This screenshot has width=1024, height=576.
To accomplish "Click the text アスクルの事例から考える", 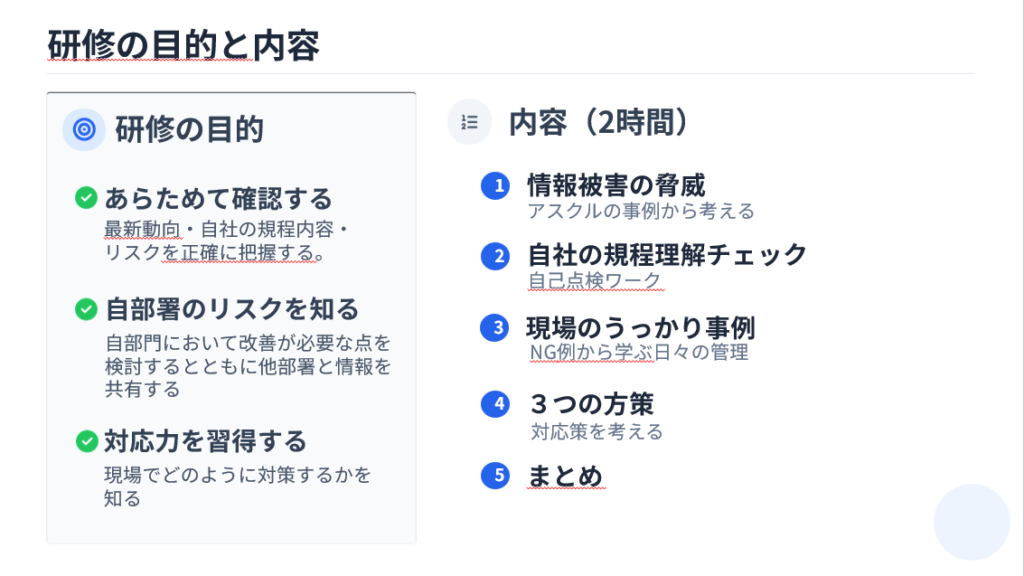I will [x=641, y=211].
